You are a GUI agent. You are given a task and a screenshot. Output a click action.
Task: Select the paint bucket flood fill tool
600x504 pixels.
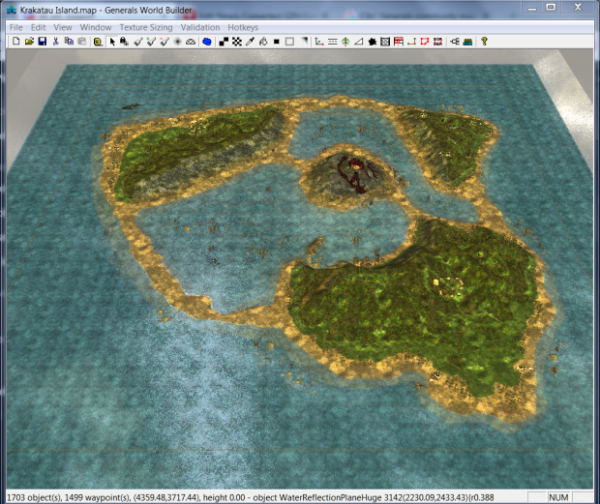coord(263,41)
